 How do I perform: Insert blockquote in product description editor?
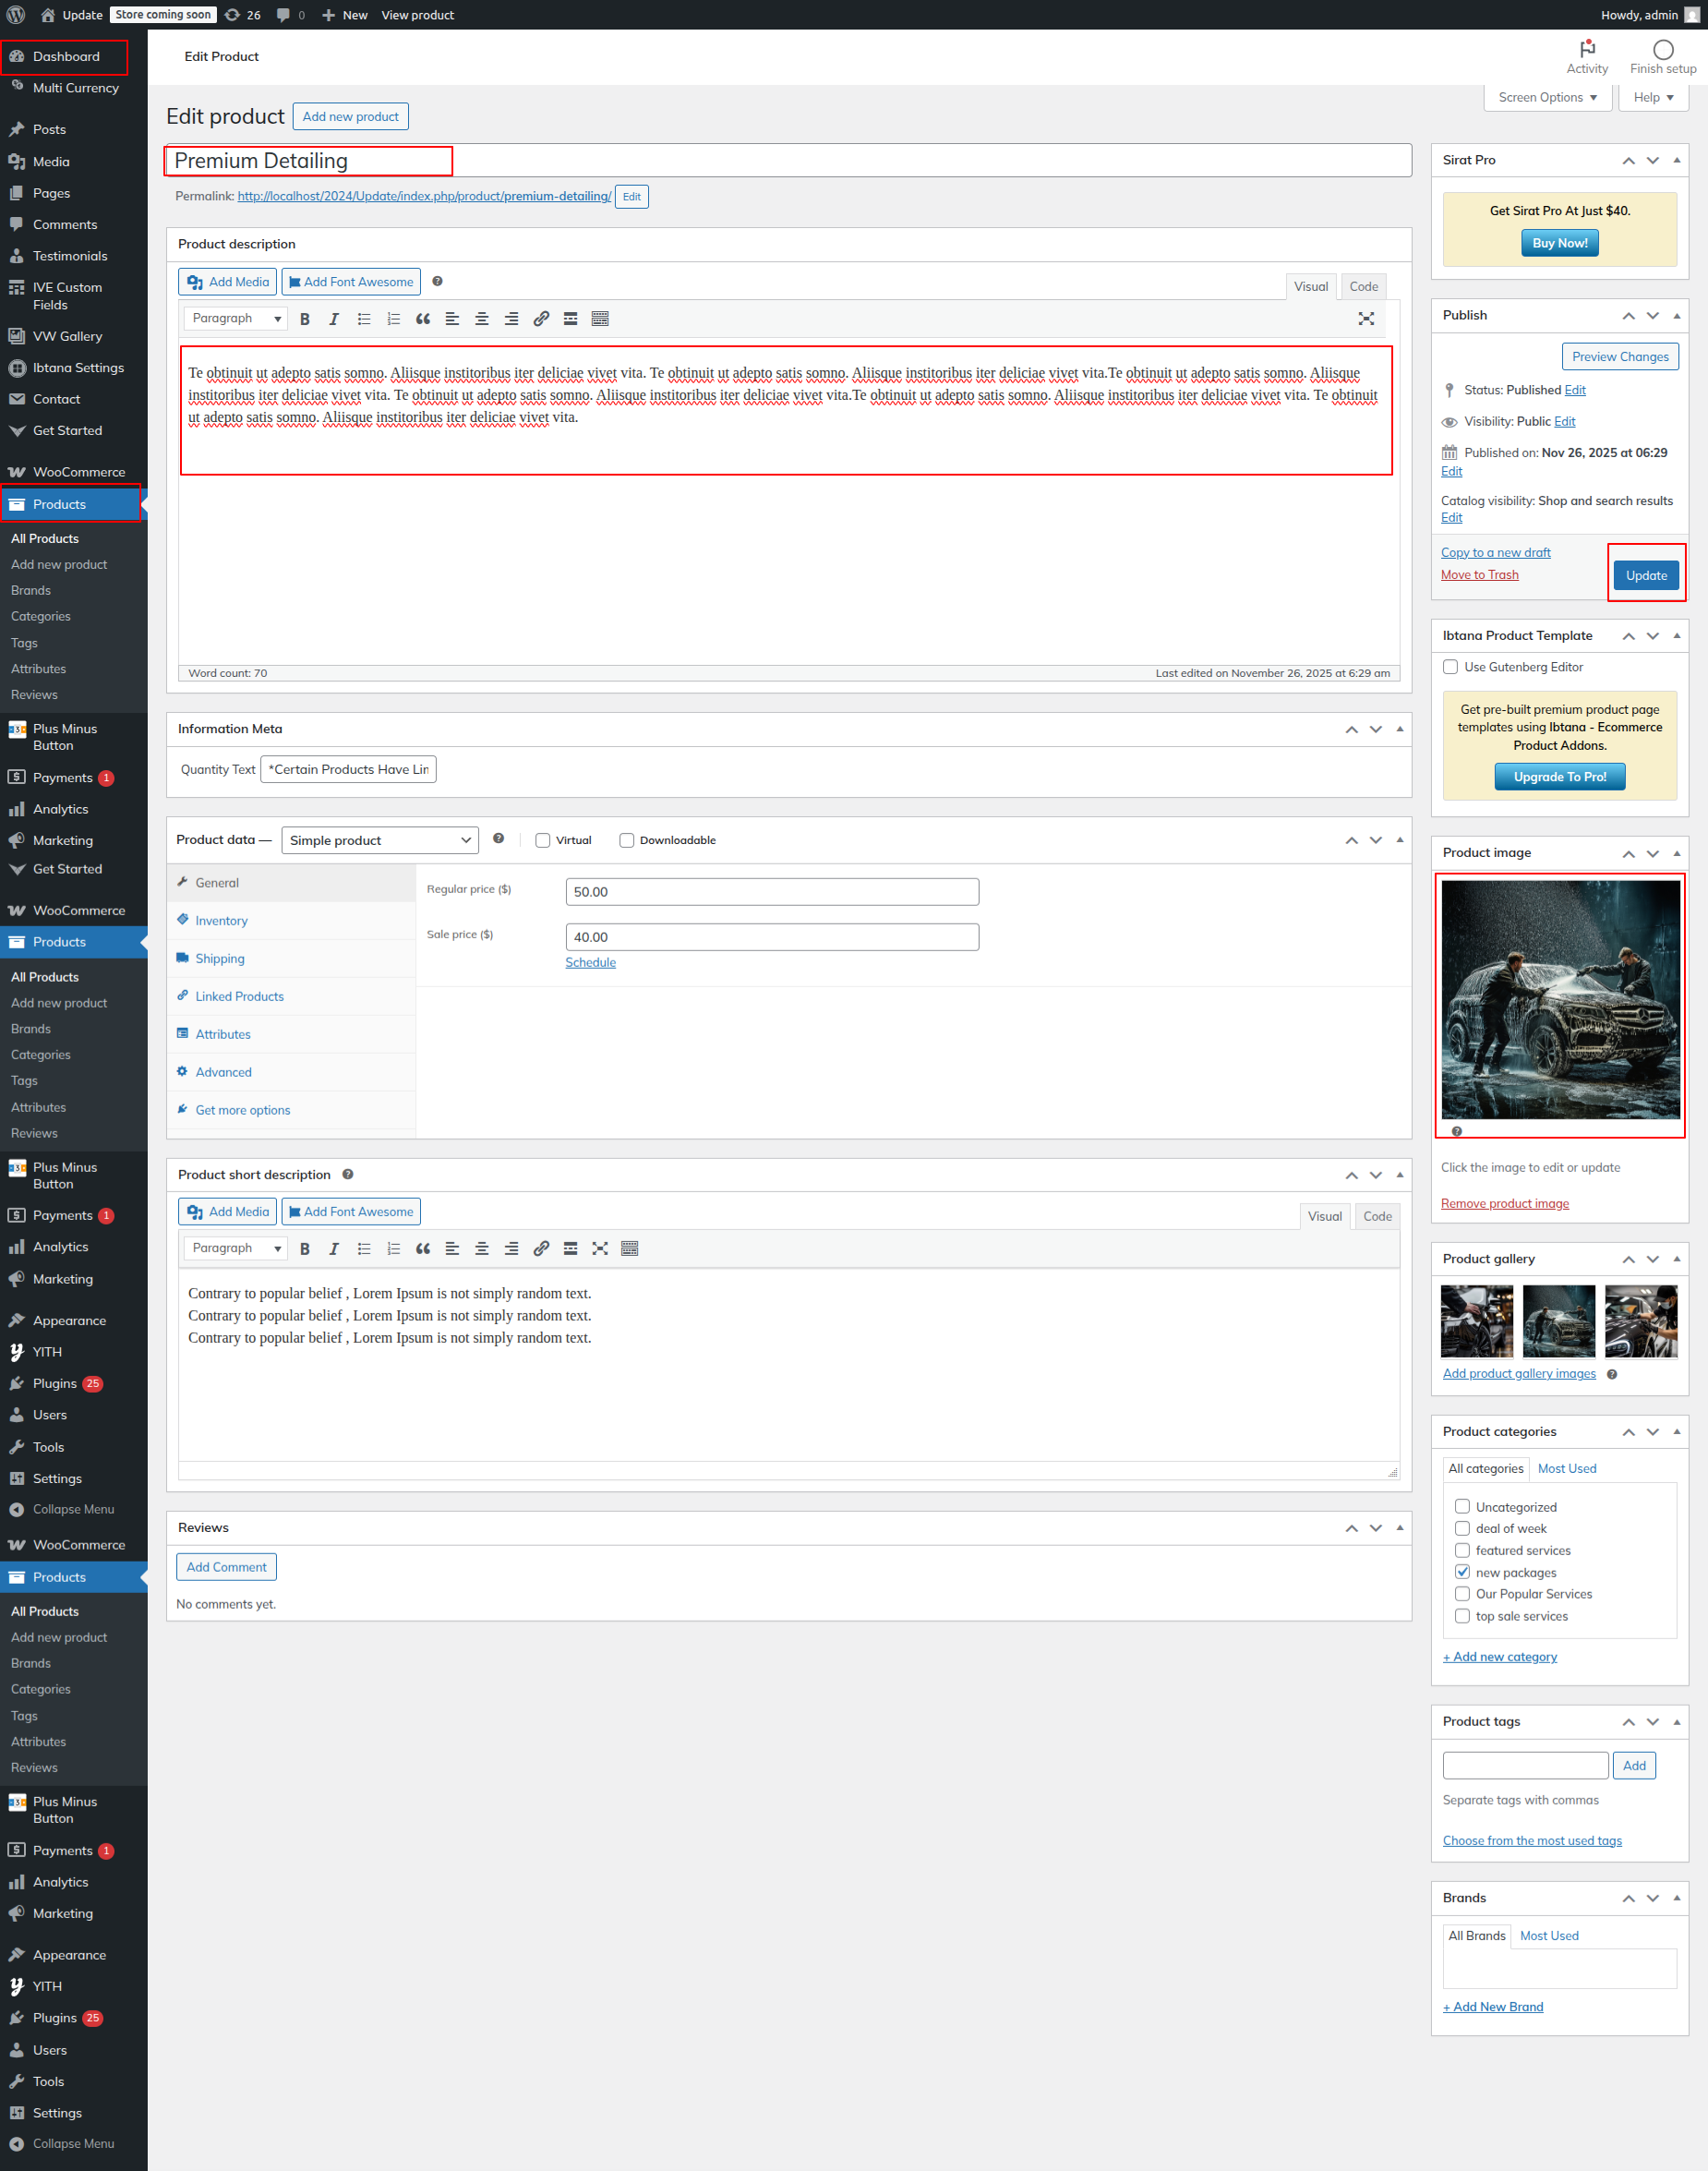click(423, 319)
